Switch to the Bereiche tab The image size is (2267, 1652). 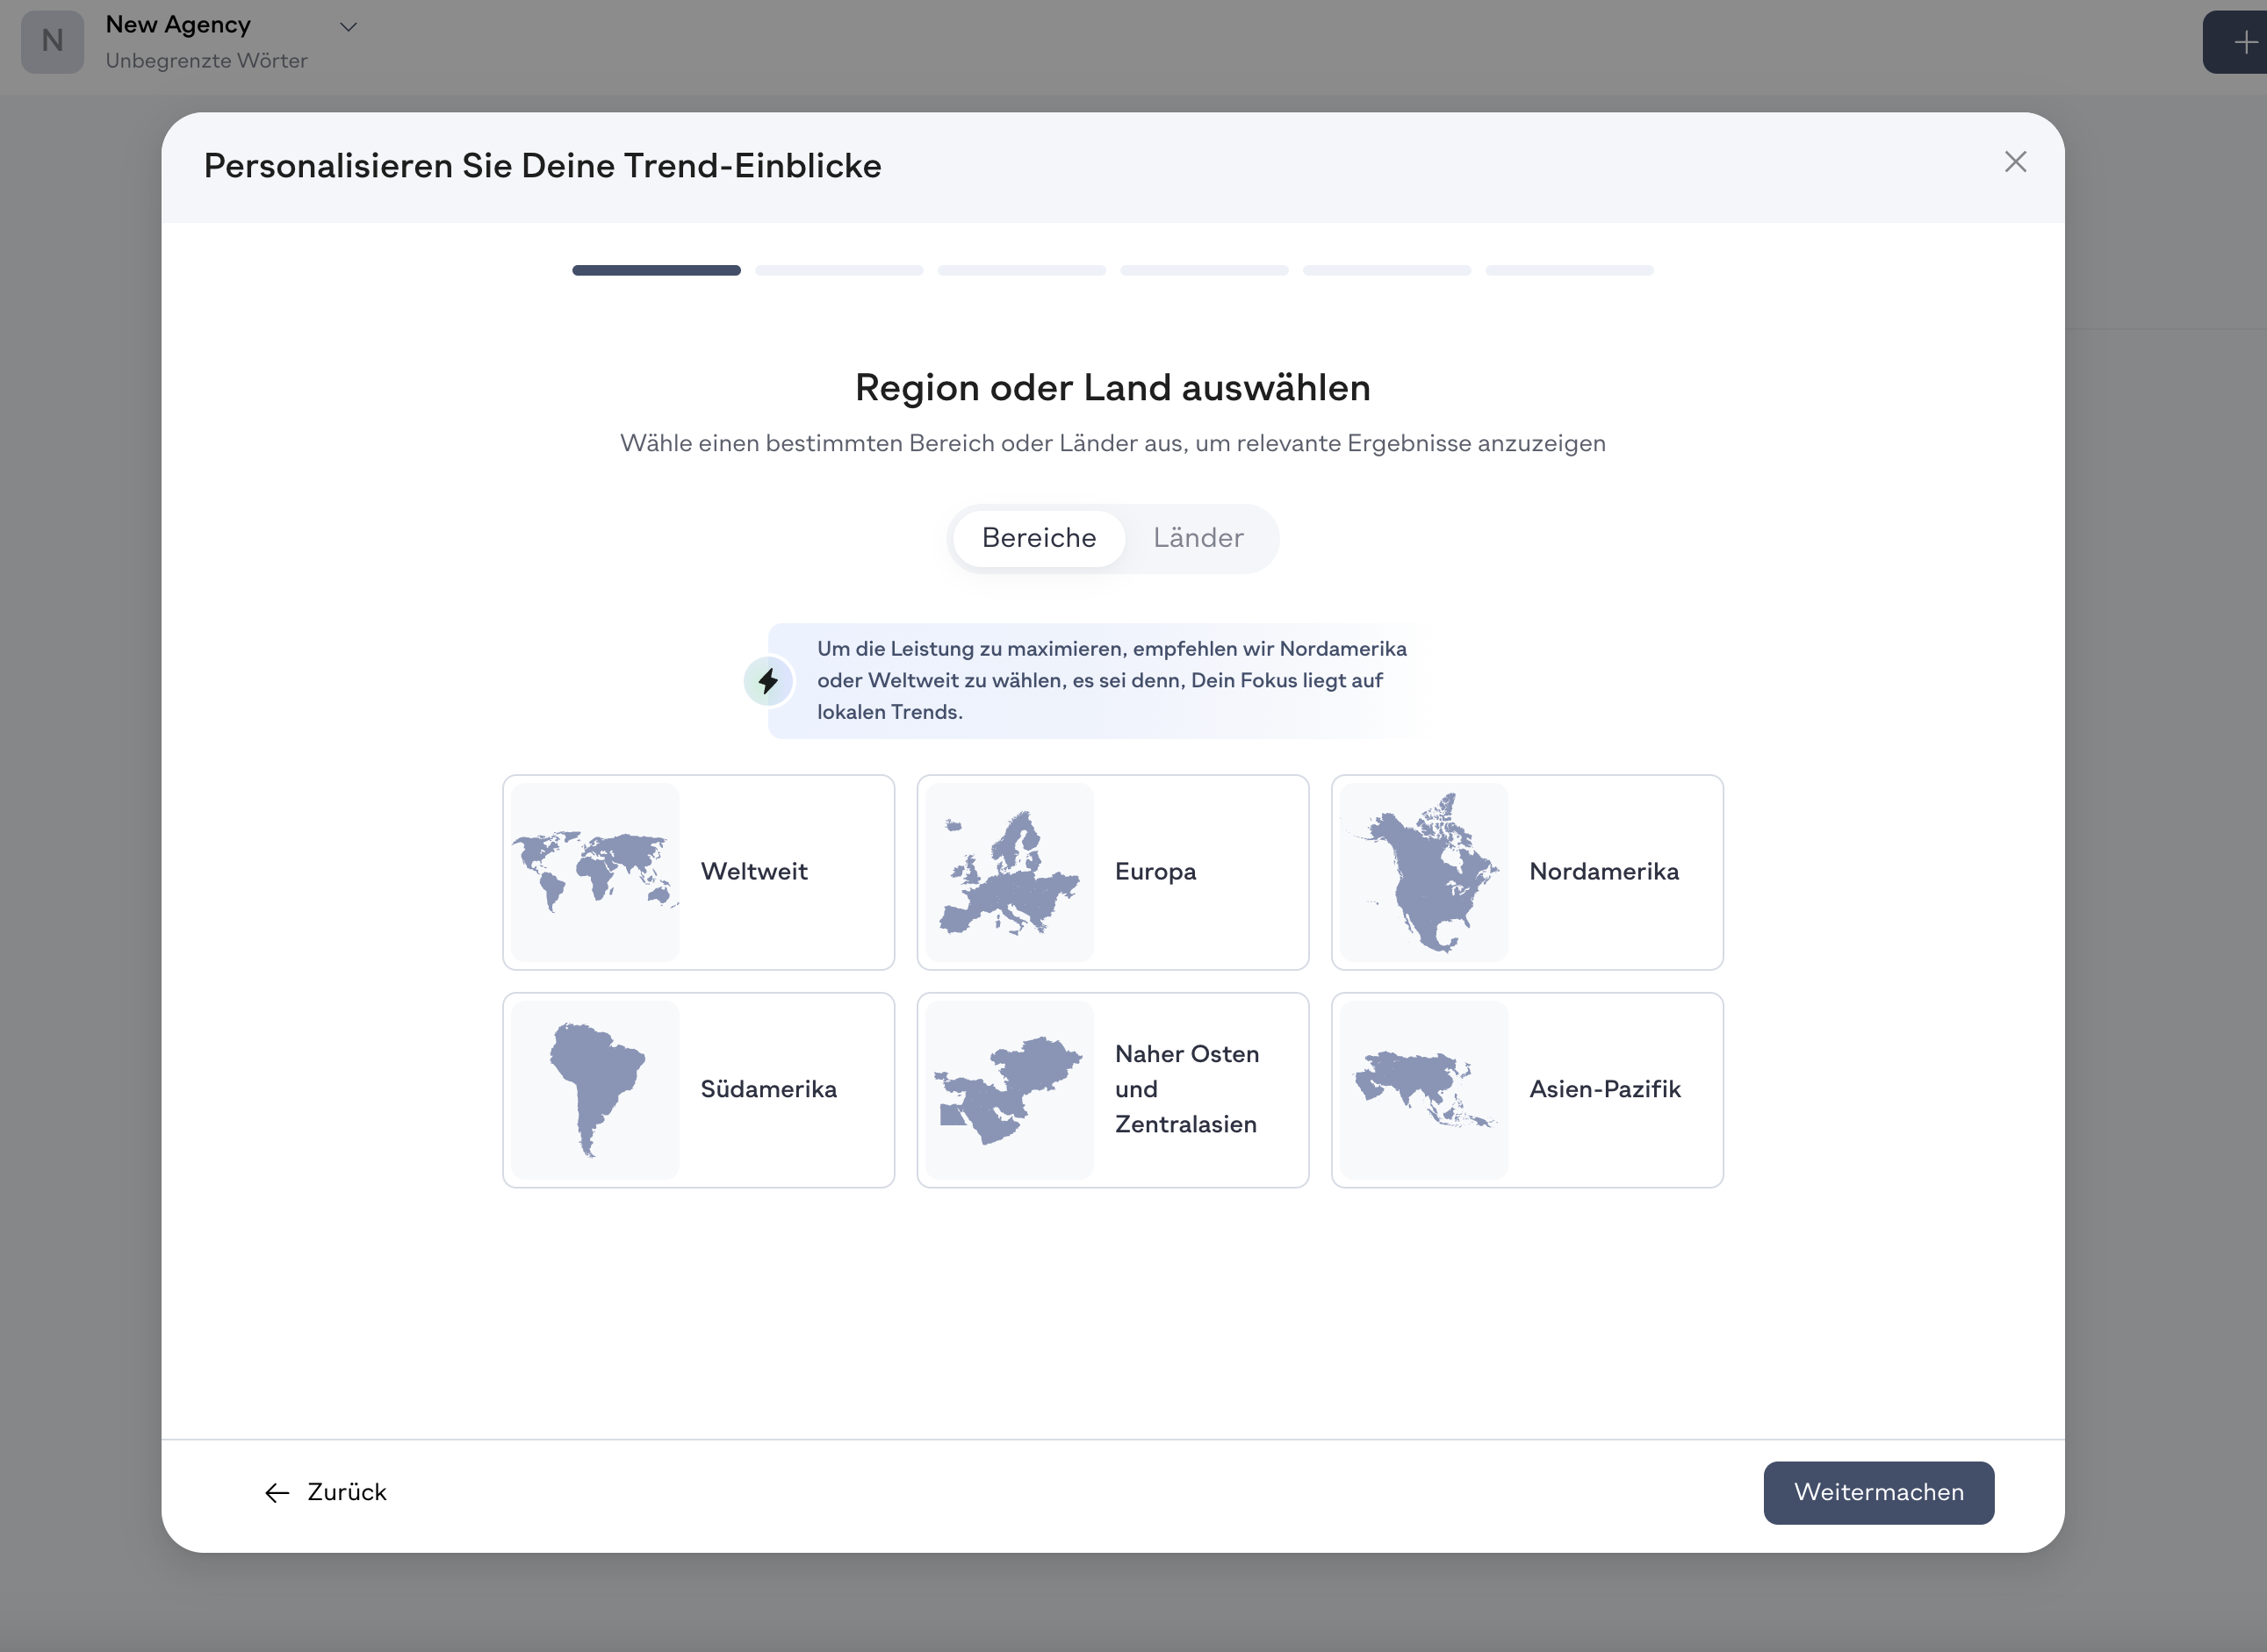click(1038, 538)
